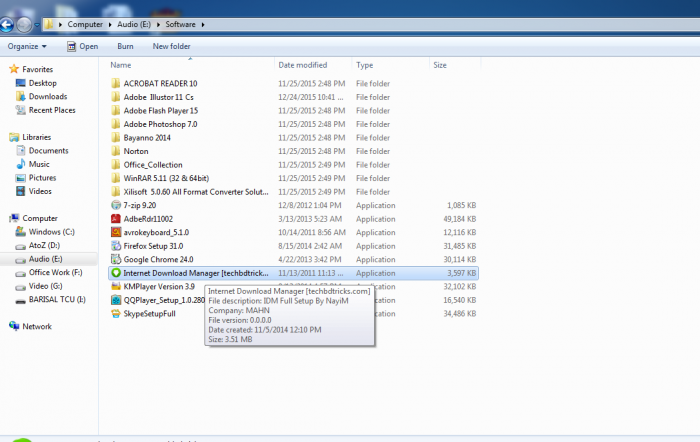Sort files by Name column header
This screenshot has height=442, width=700.
(121, 65)
